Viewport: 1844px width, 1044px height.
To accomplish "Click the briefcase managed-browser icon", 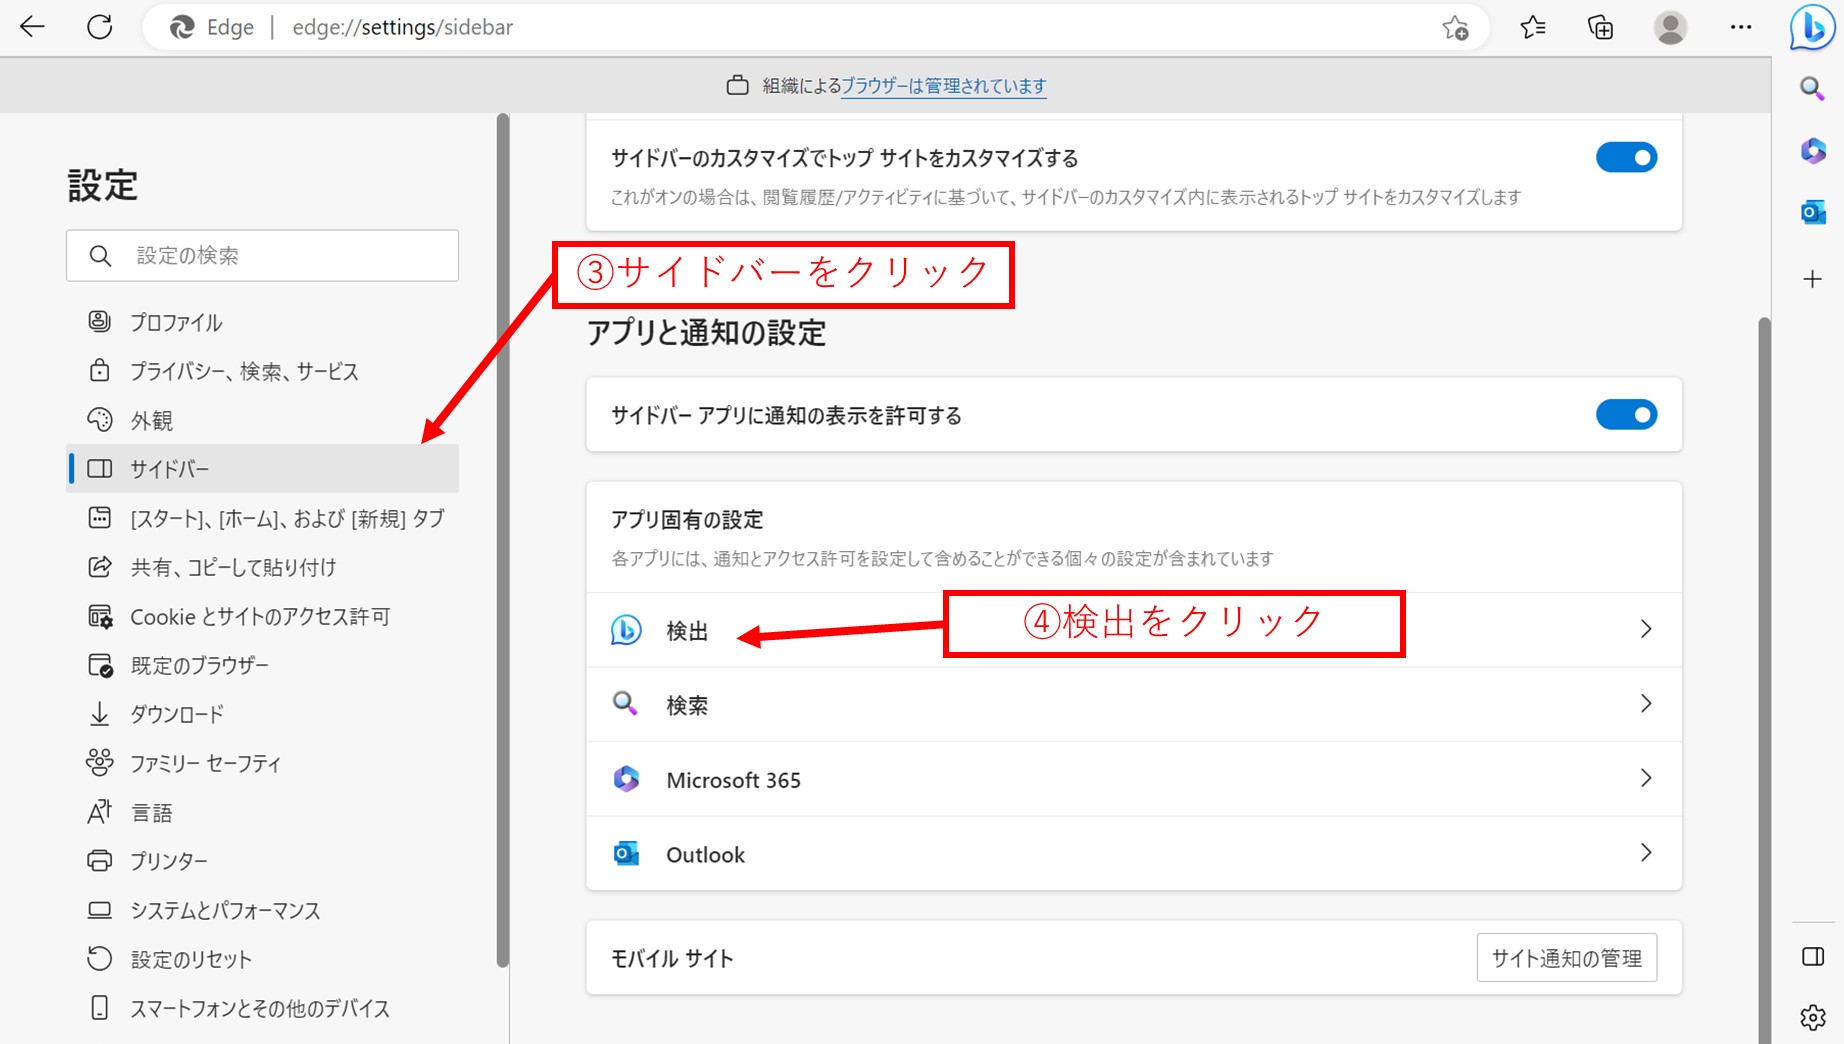I will pos(737,86).
